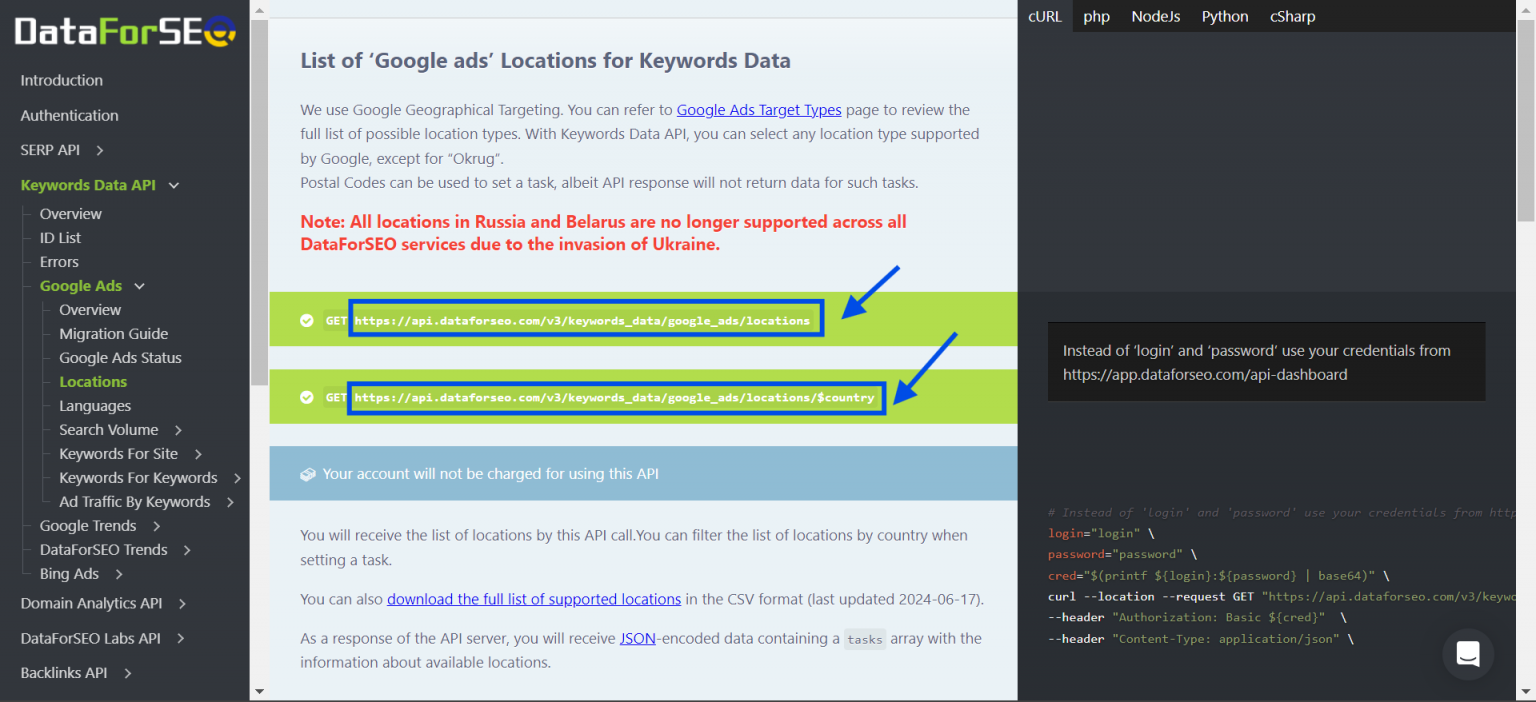The width and height of the screenshot is (1536, 702).
Task: Switch to the NodeJs tab
Action: (1155, 16)
